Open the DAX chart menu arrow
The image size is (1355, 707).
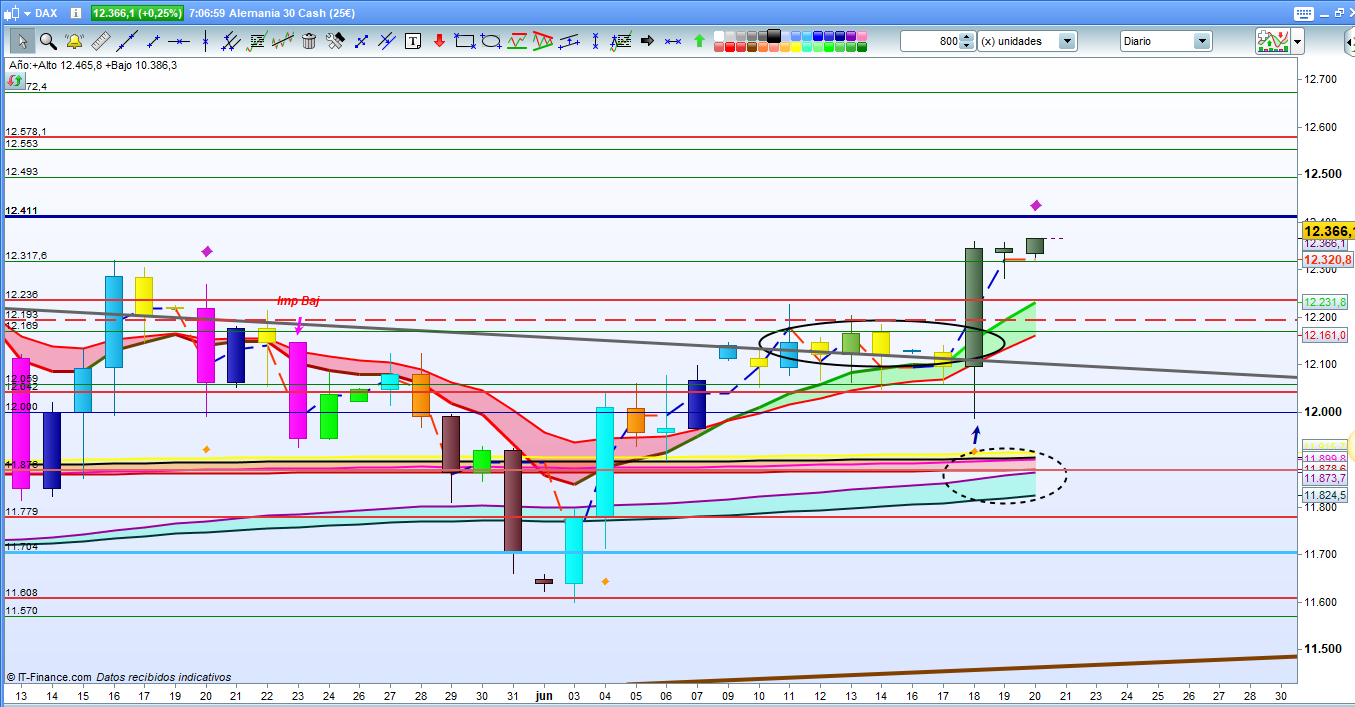pos(25,13)
